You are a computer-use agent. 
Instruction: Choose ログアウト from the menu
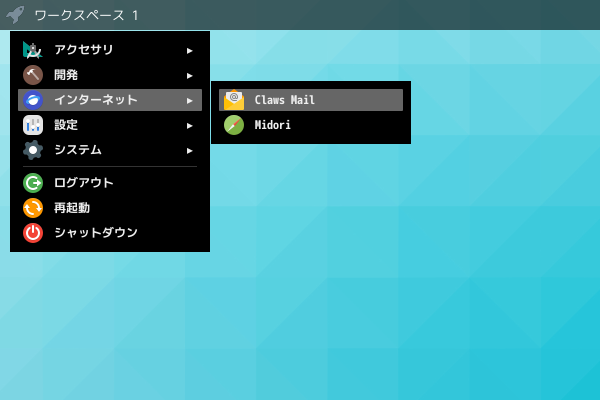click(x=110, y=183)
